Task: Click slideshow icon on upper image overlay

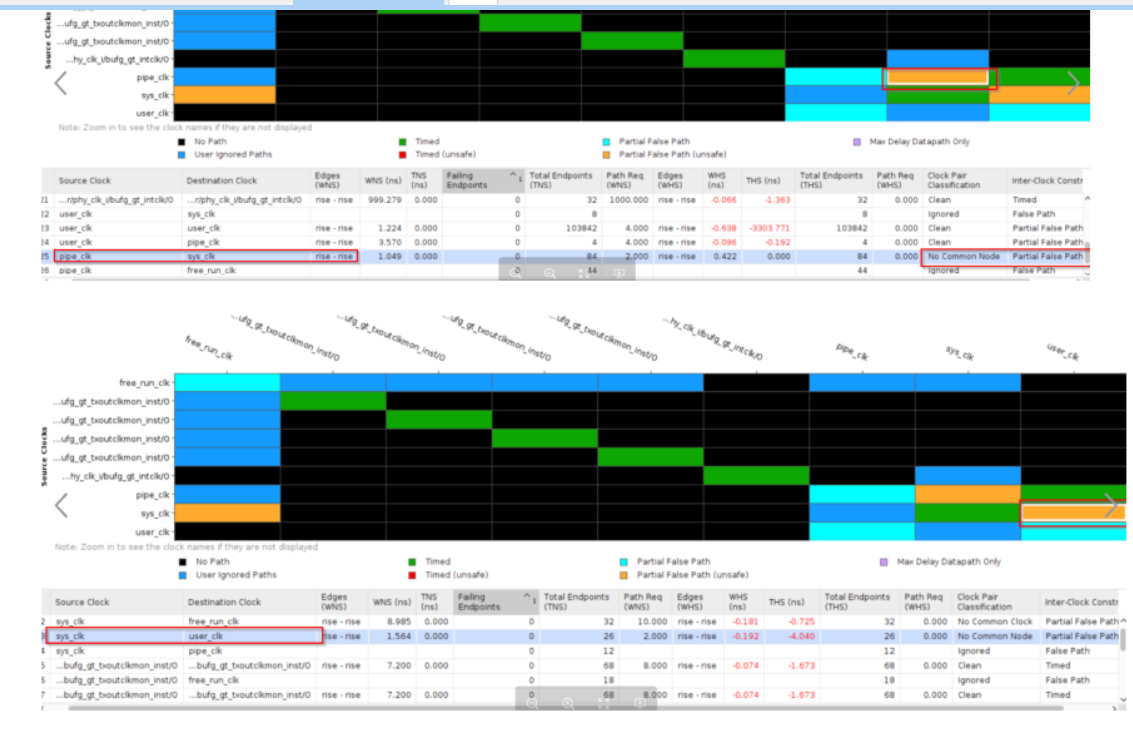Action: click(619, 273)
